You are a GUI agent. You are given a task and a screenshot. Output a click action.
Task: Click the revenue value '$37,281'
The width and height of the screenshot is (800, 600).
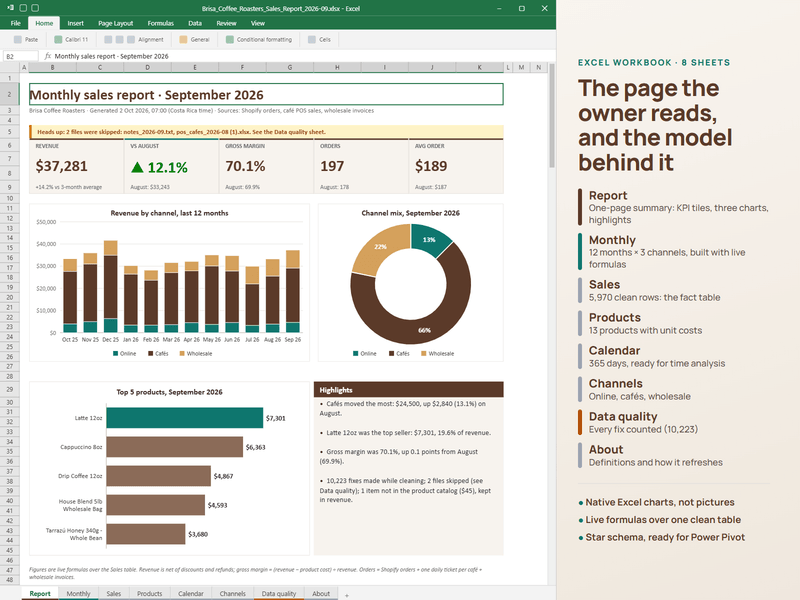click(x=62, y=166)
